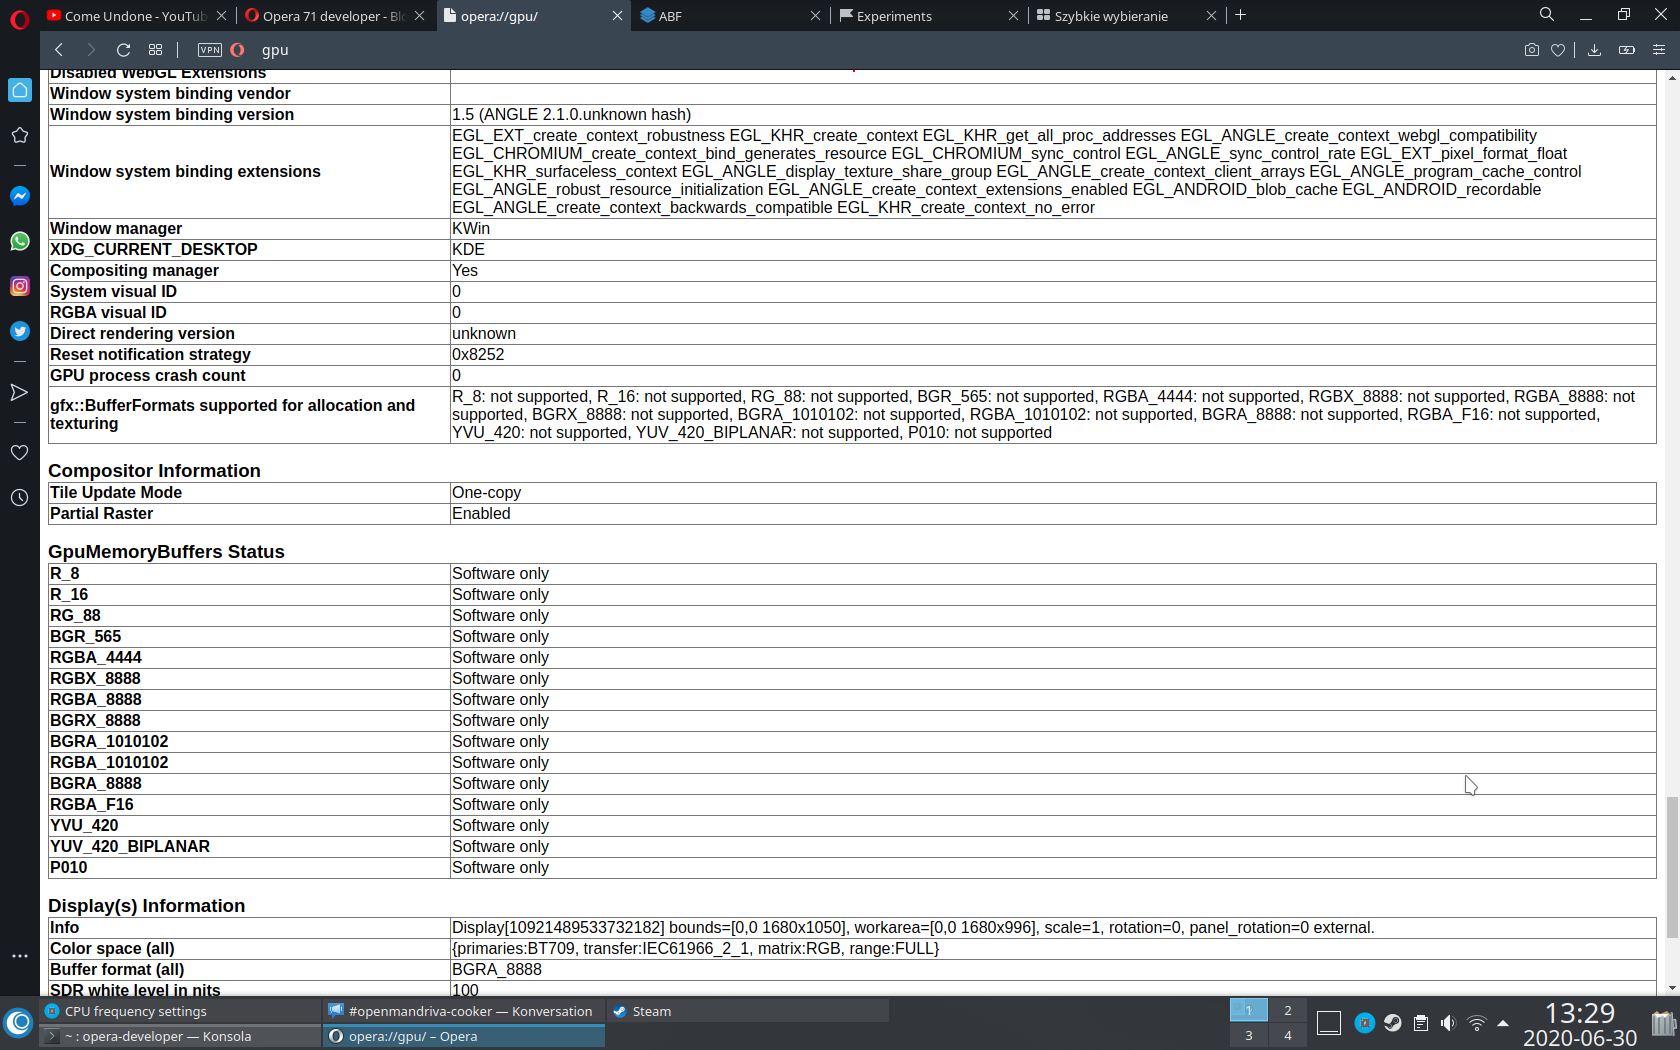Expand hidden system tray icons arrow
The image size is (1680, 1050).
pos(1503,1023)
